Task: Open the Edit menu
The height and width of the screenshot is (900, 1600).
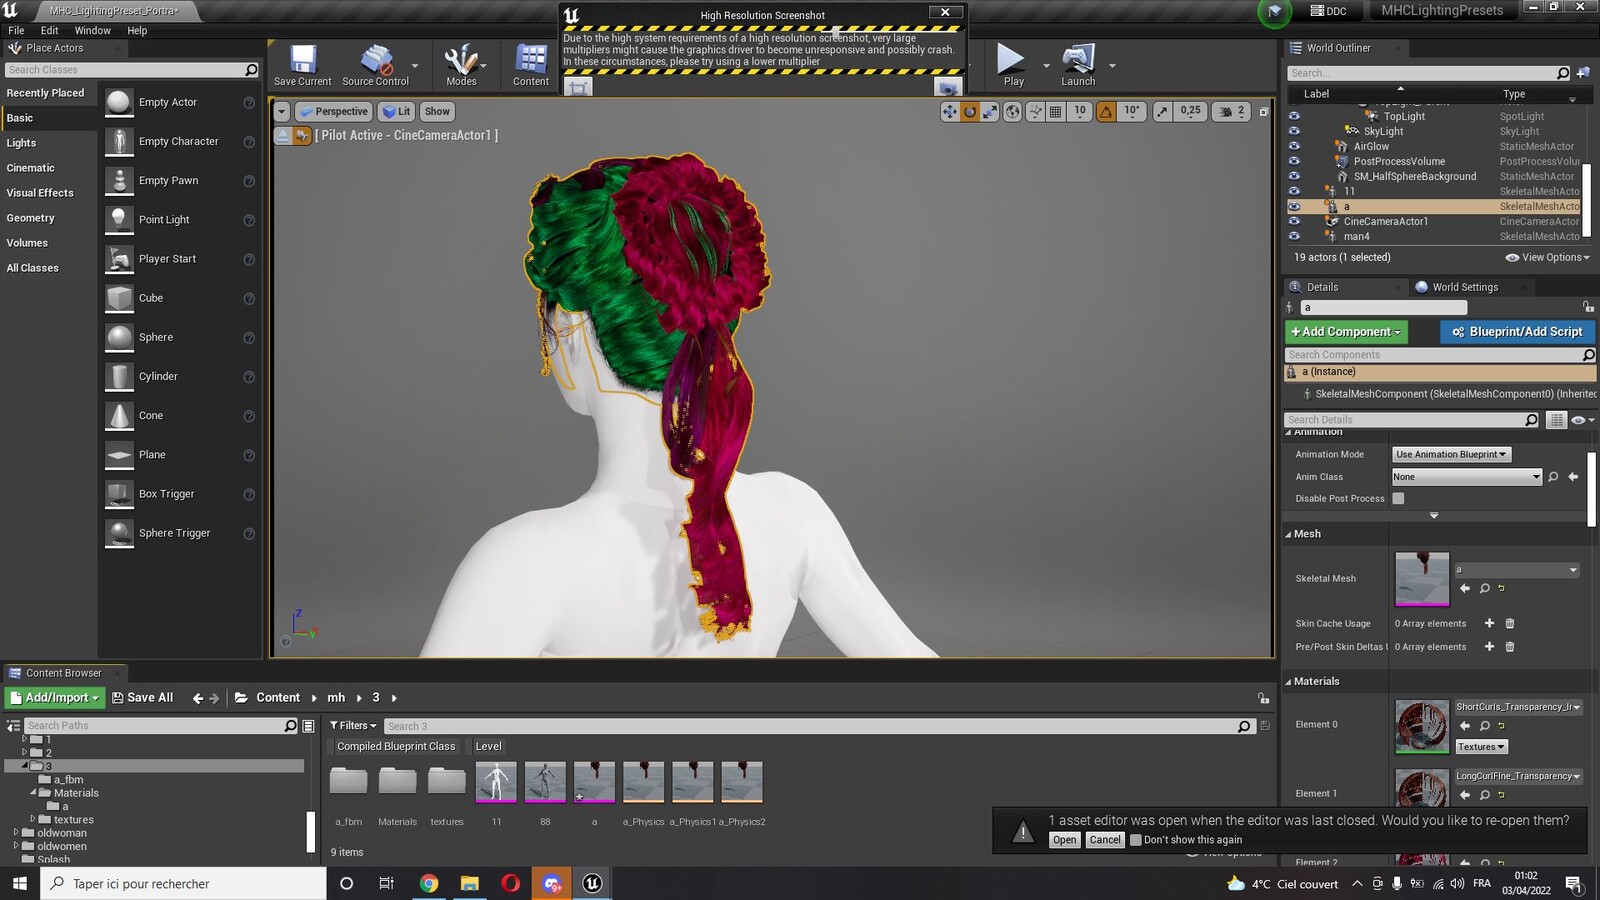Action: coord(49,31)
